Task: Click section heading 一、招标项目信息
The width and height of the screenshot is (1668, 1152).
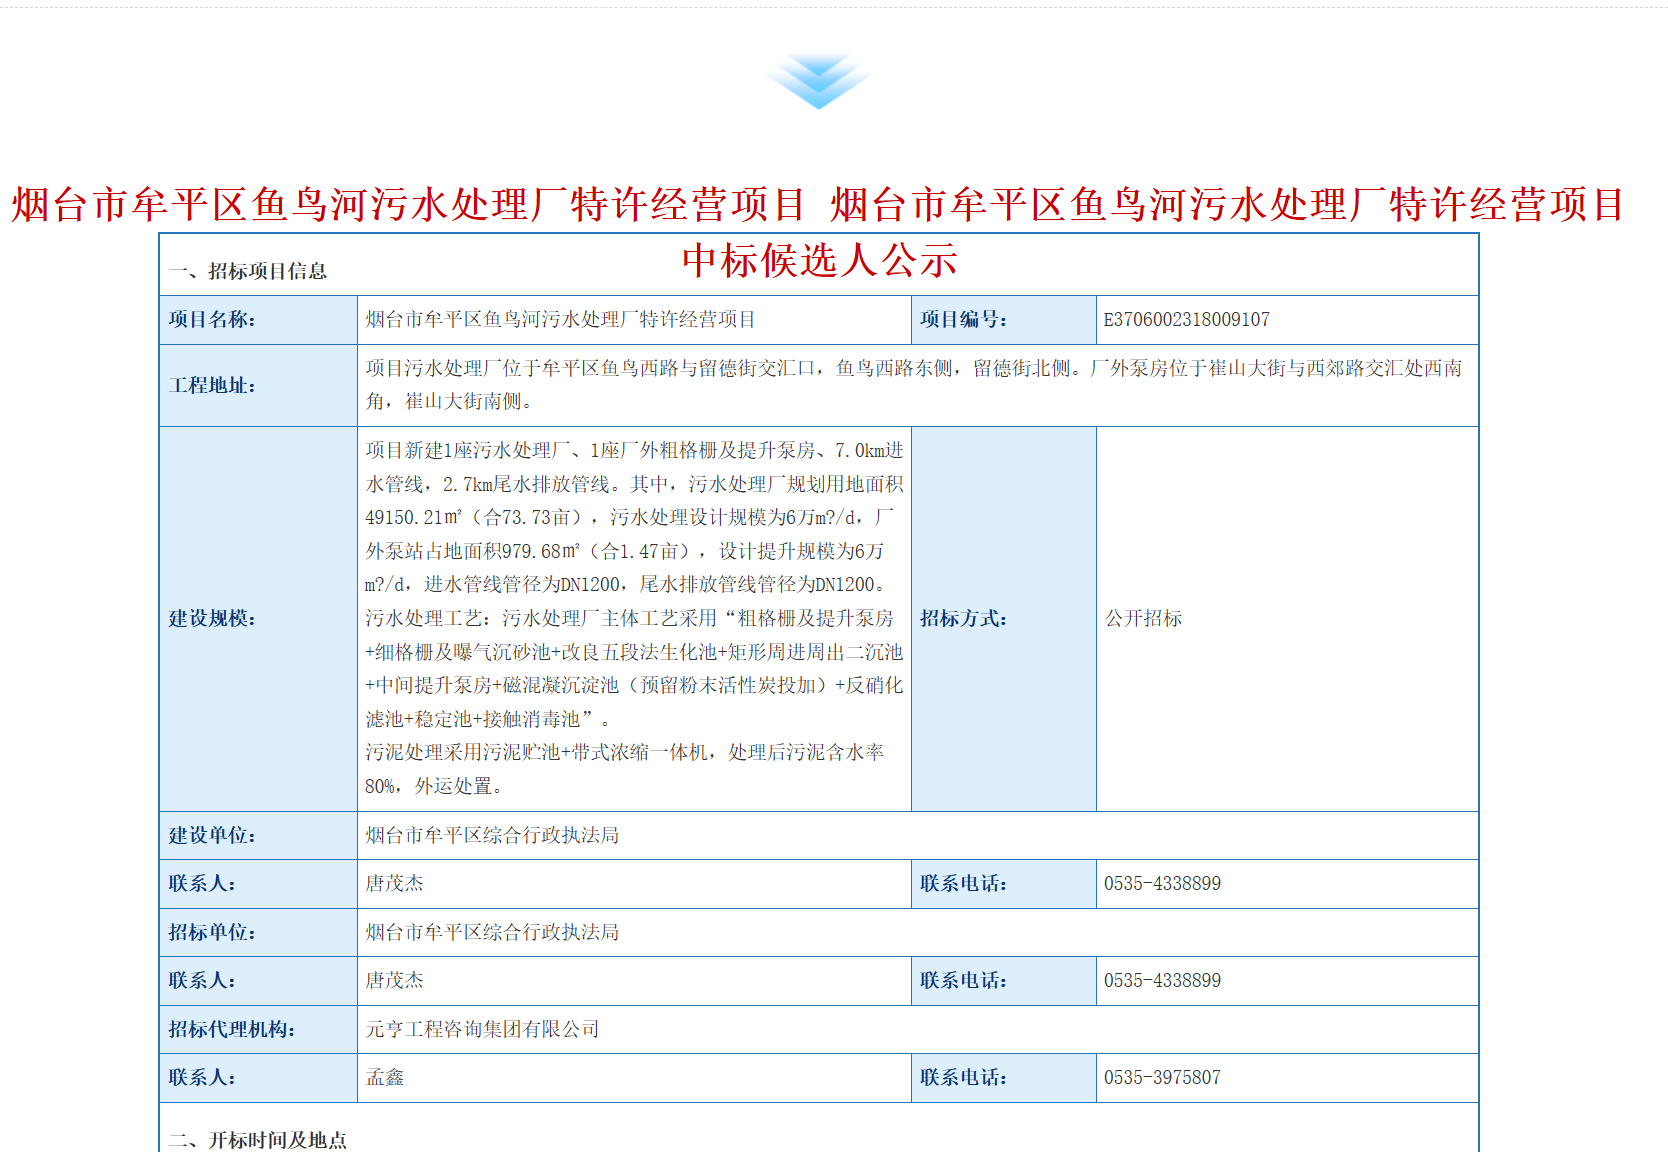Action: click(x=247, y=271)
